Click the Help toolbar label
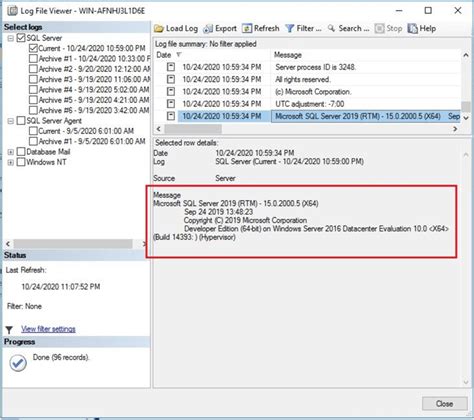Viewport: 474px width, 420px height. click(x=428, y=29)
